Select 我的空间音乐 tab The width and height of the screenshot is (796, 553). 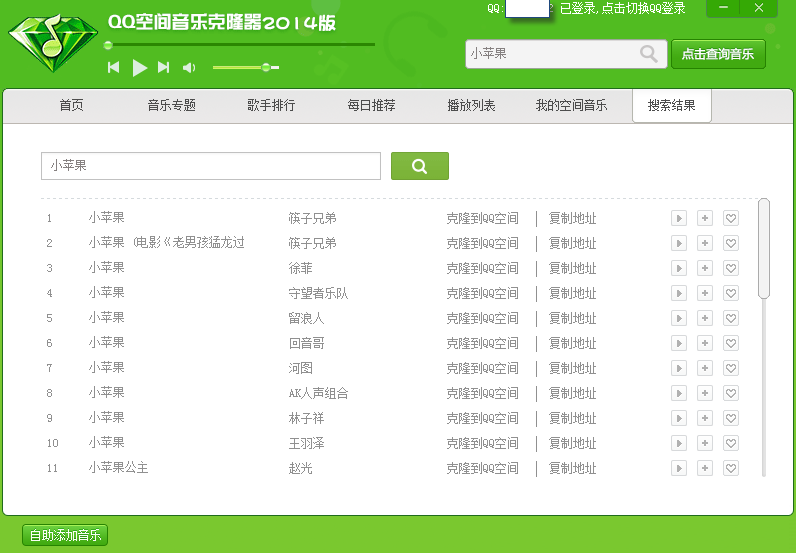click(x=572, y=106)
